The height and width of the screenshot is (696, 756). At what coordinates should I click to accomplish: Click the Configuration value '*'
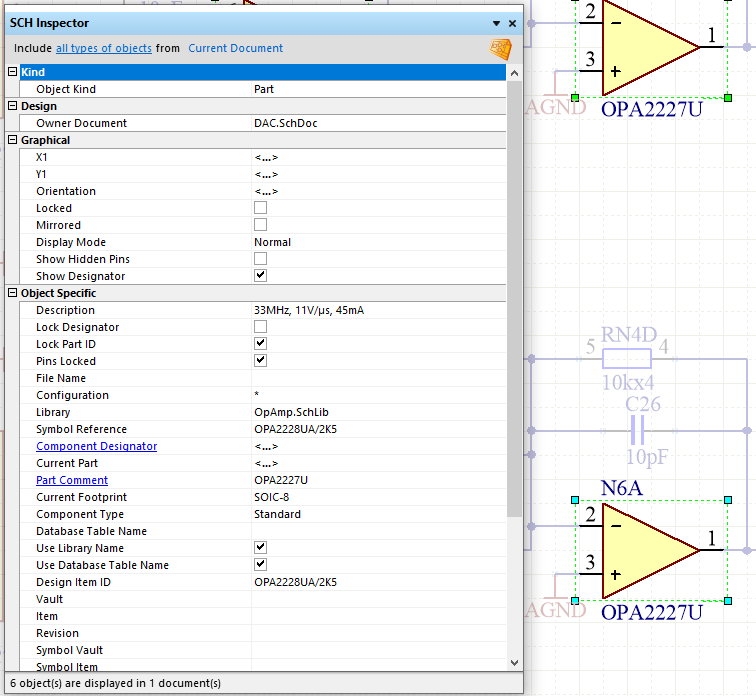tap(378, 395)
